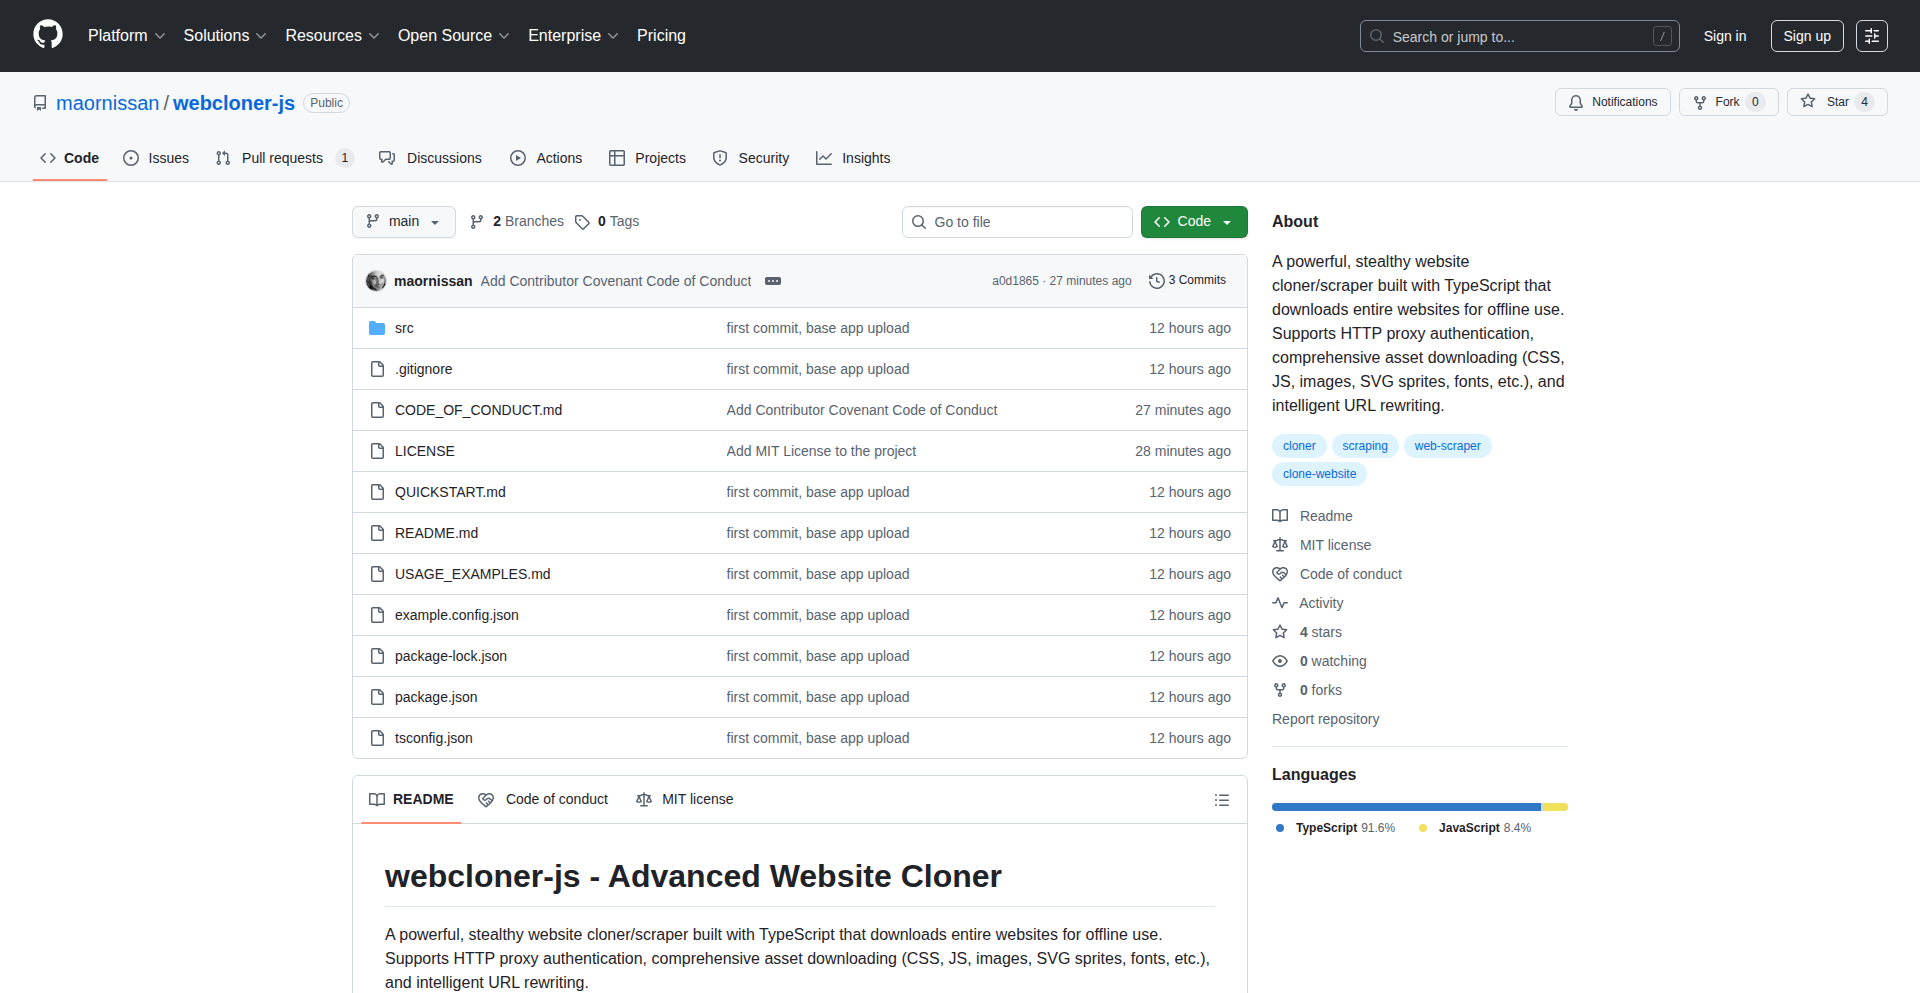Open the GitHub home logo

[x=46, y=35]
